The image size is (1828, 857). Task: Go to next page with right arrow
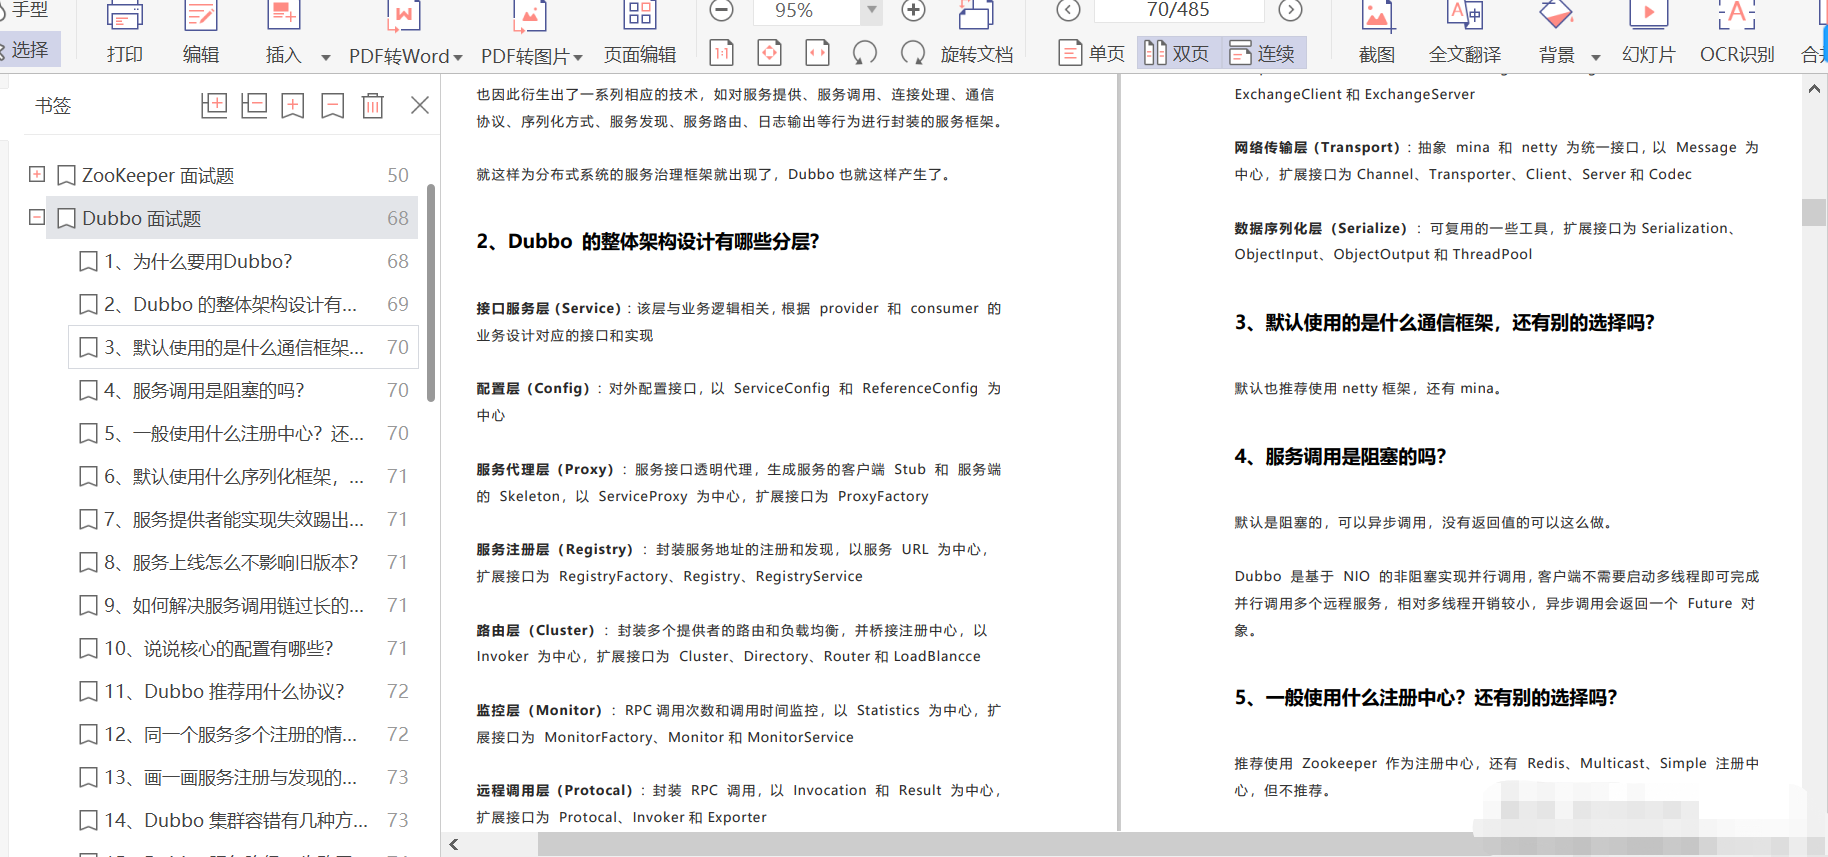tap(1291, 11)
